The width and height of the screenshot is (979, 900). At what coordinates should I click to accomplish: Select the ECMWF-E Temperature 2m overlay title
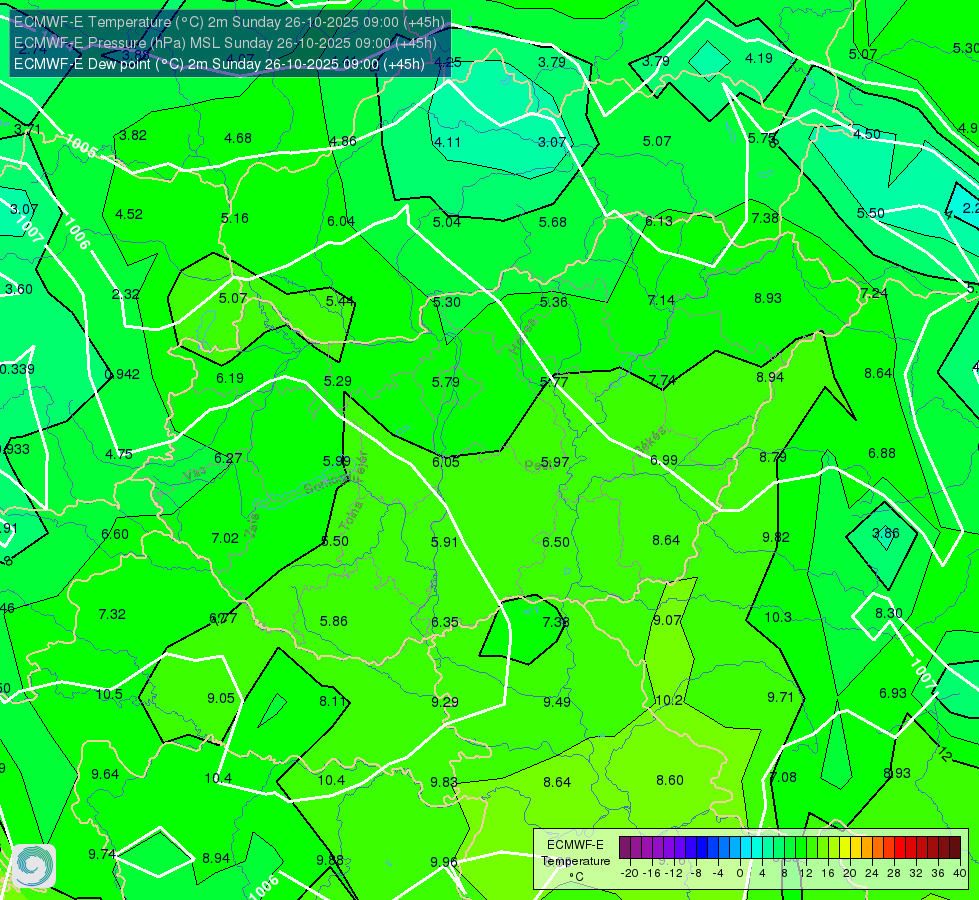click(x=229, y=22)
